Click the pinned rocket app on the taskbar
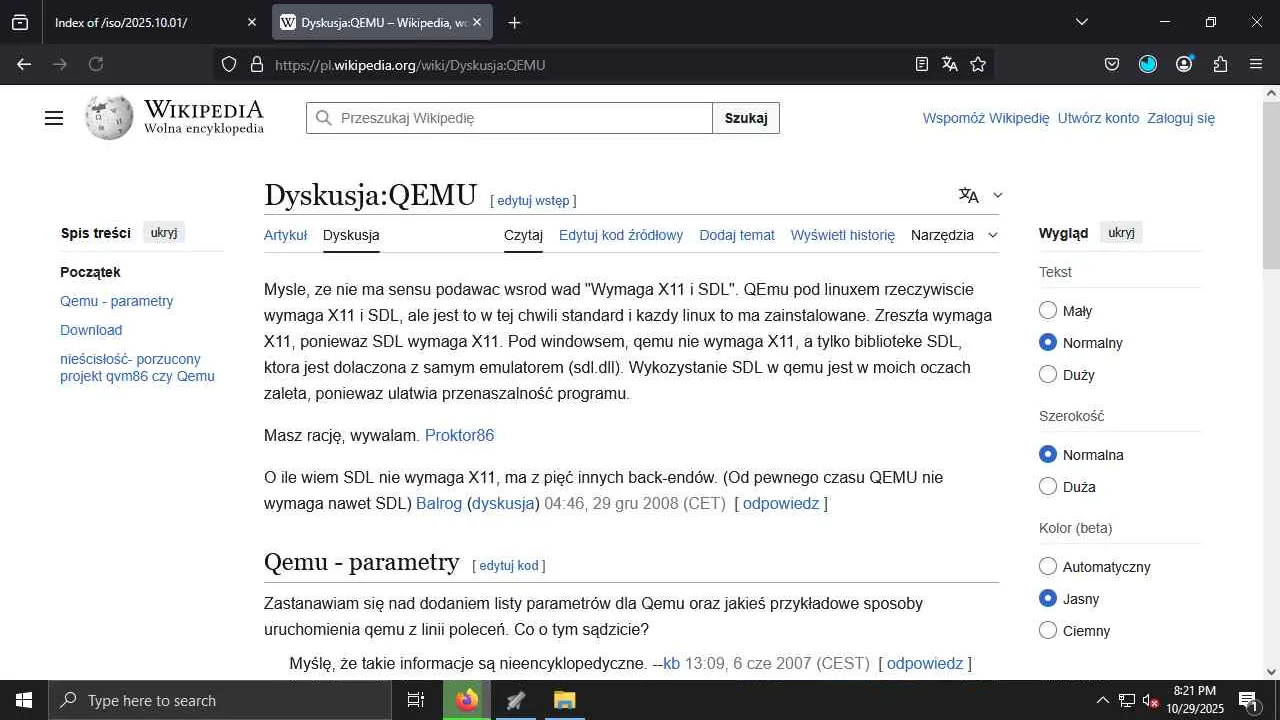The height and width of the screenshot is (720, 1280). point(516,700)
